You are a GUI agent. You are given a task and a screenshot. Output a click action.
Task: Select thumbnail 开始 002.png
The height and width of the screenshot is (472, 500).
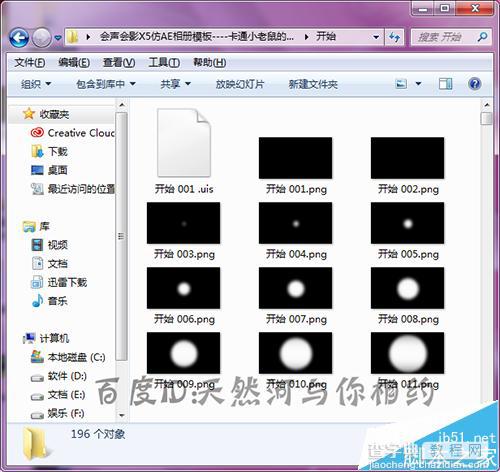click(407, 158)
